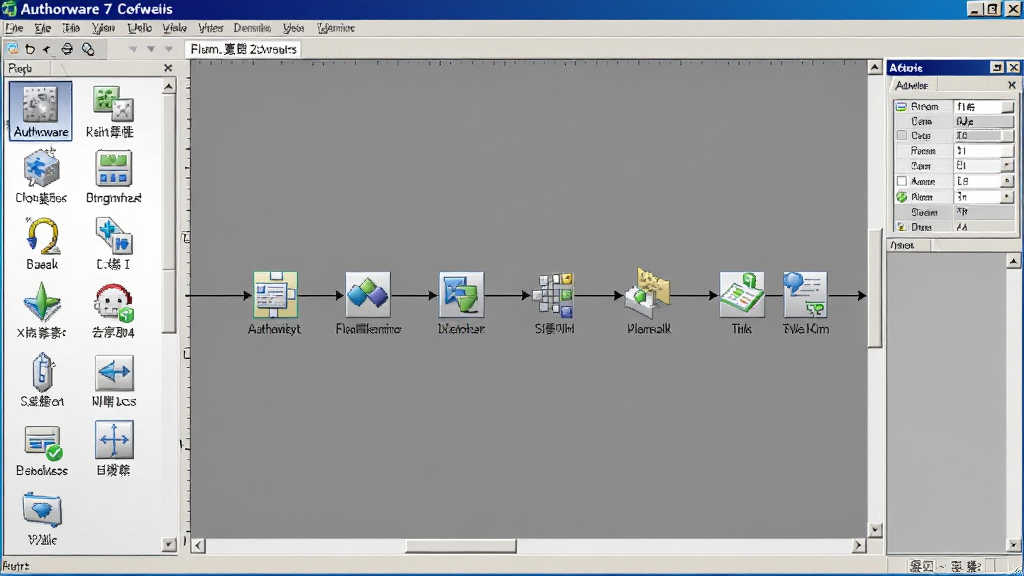Viewport: 1024px width, 576px height.
Task: Select the gold loop 'Baeak' palette icon
Action: [42, 236]
